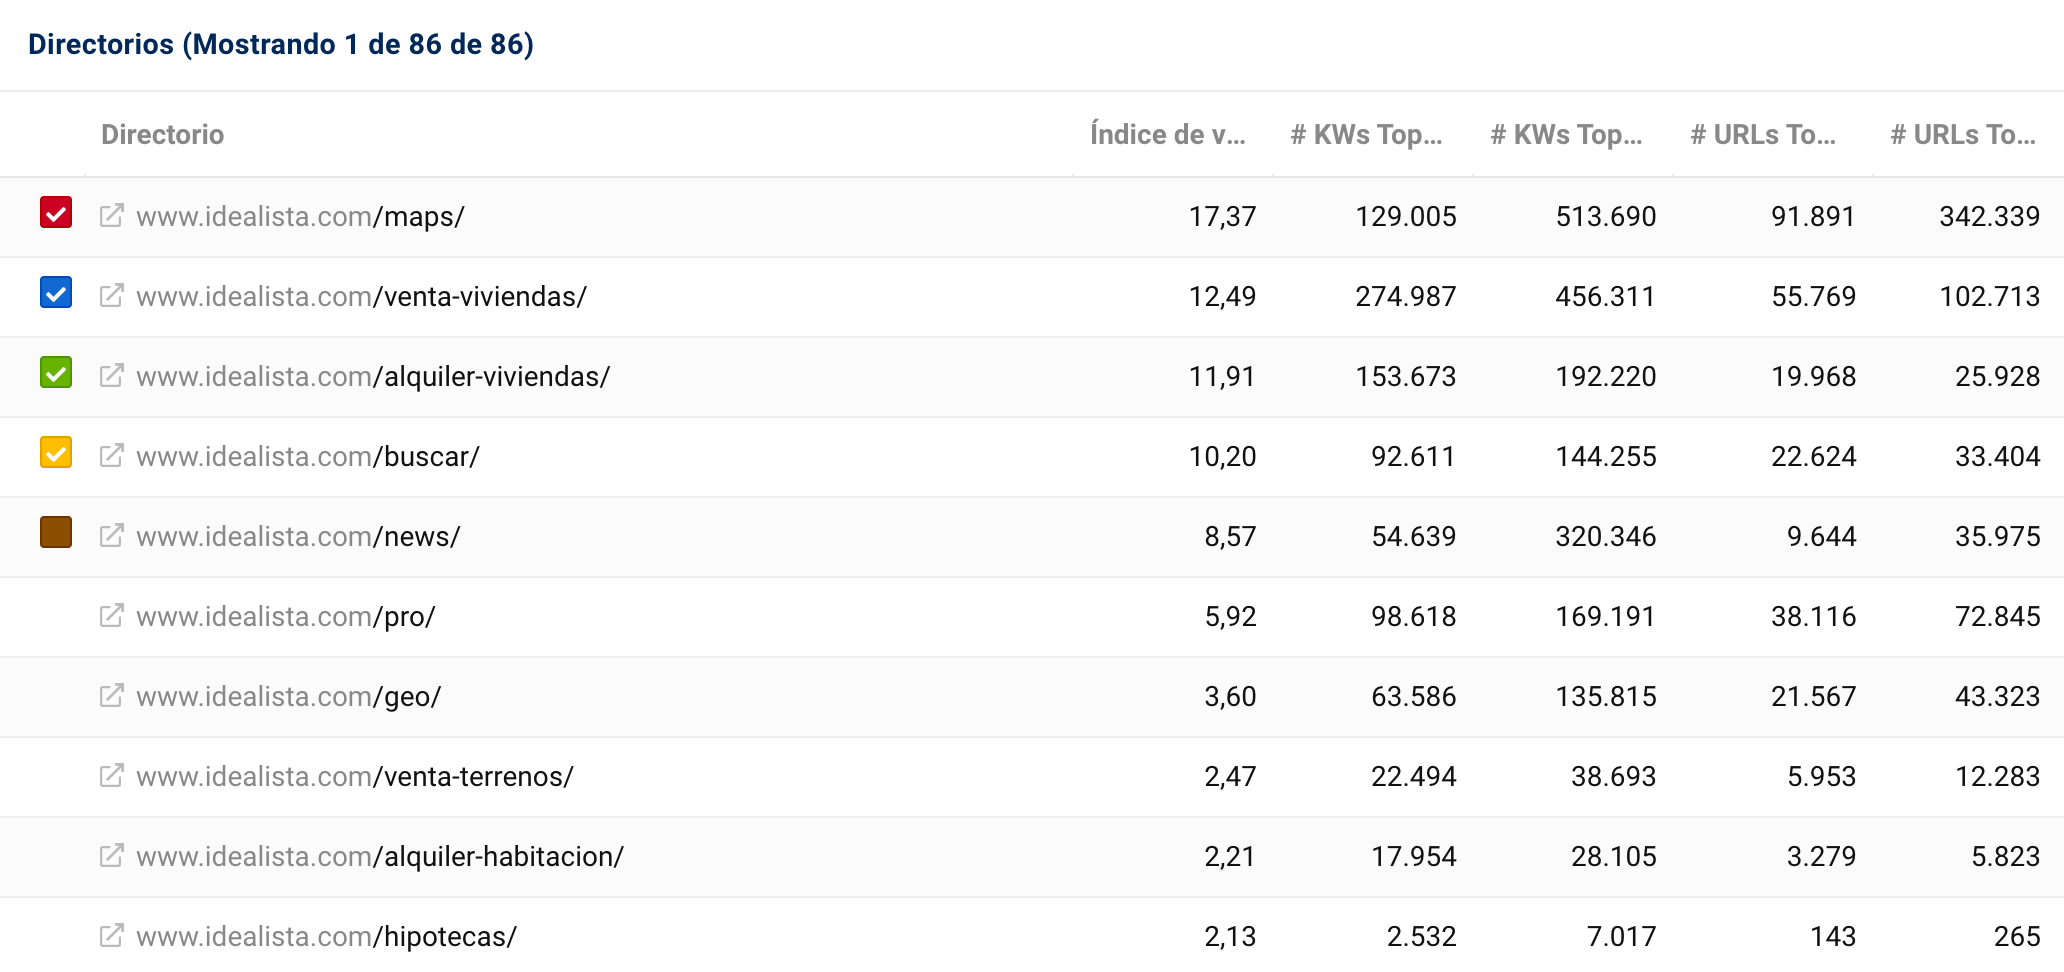This screenshot has width=2064, height=972.
Task: Toggle the yellow /buscar/ checkbox
Action: click(56, 453)
